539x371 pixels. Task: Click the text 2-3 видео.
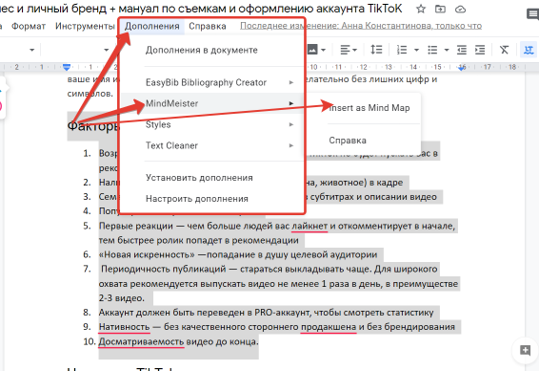pyautogui.click(x=122, y=298)
